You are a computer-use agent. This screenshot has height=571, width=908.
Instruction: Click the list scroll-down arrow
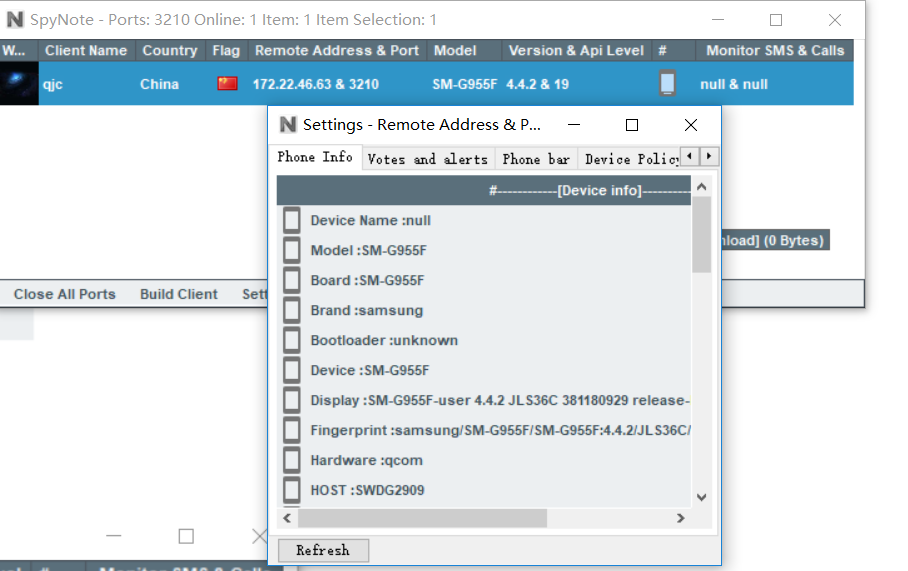[x=701, y=497]
